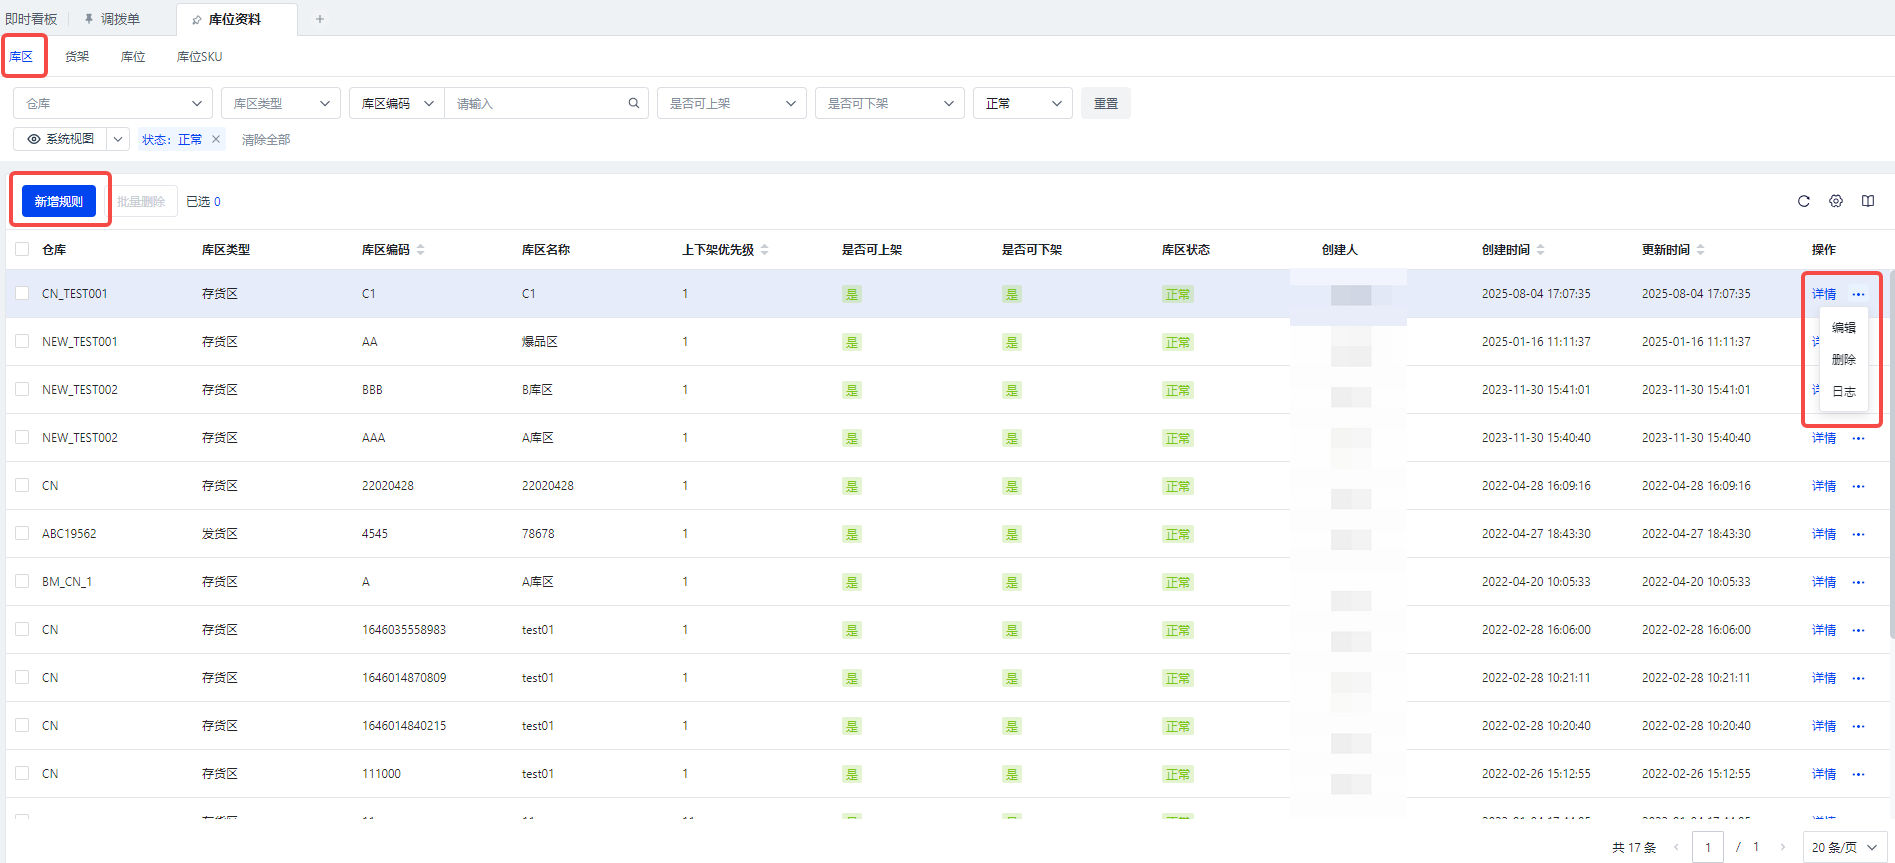Check the CN_TEST001 row checkbox
1895x863 pixels.
22,294
